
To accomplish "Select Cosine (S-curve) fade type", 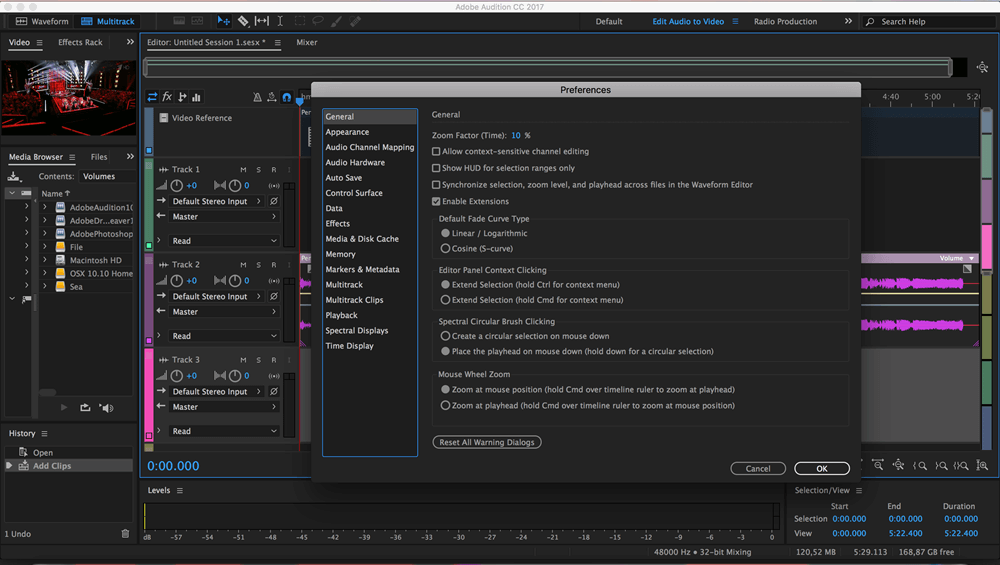I will point(445,249).
